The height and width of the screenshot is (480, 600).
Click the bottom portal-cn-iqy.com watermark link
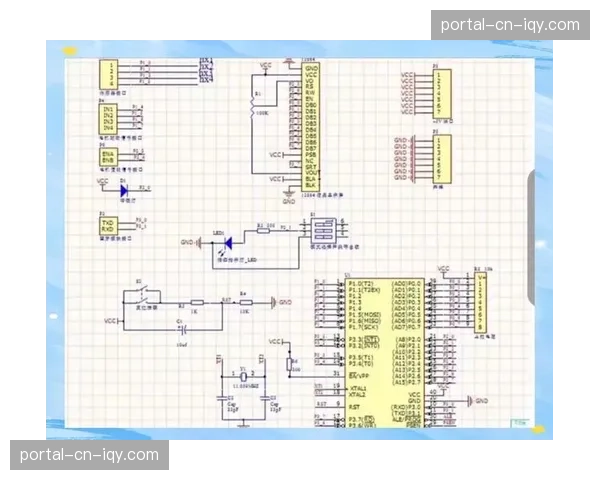click(90, 455)
